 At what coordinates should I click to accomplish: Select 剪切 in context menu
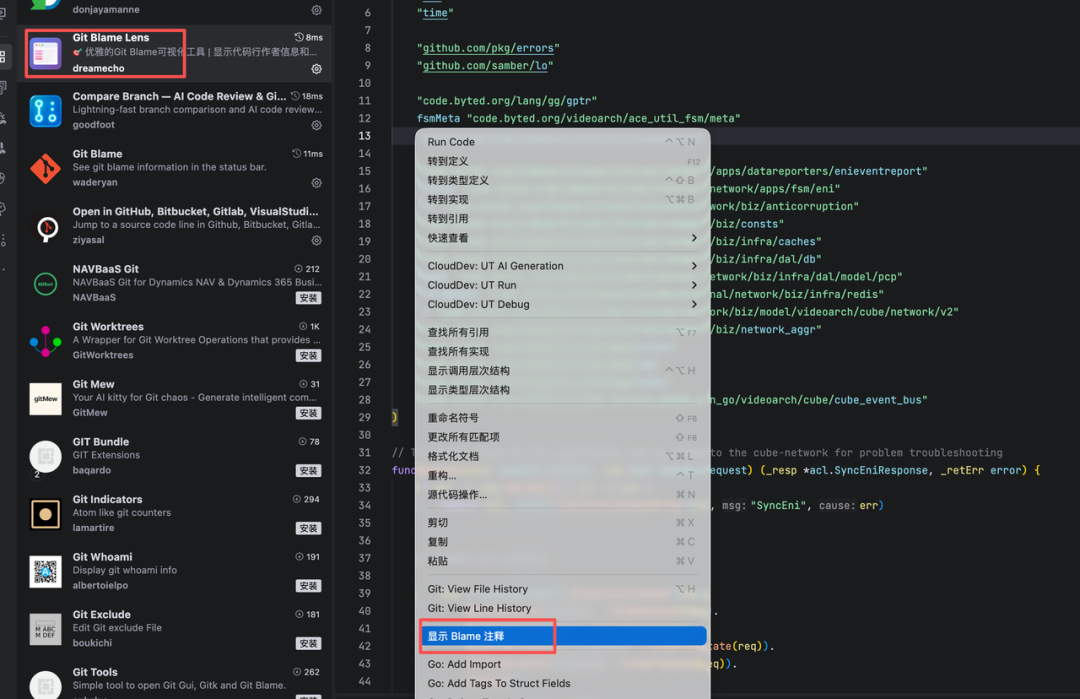point(563,523)
